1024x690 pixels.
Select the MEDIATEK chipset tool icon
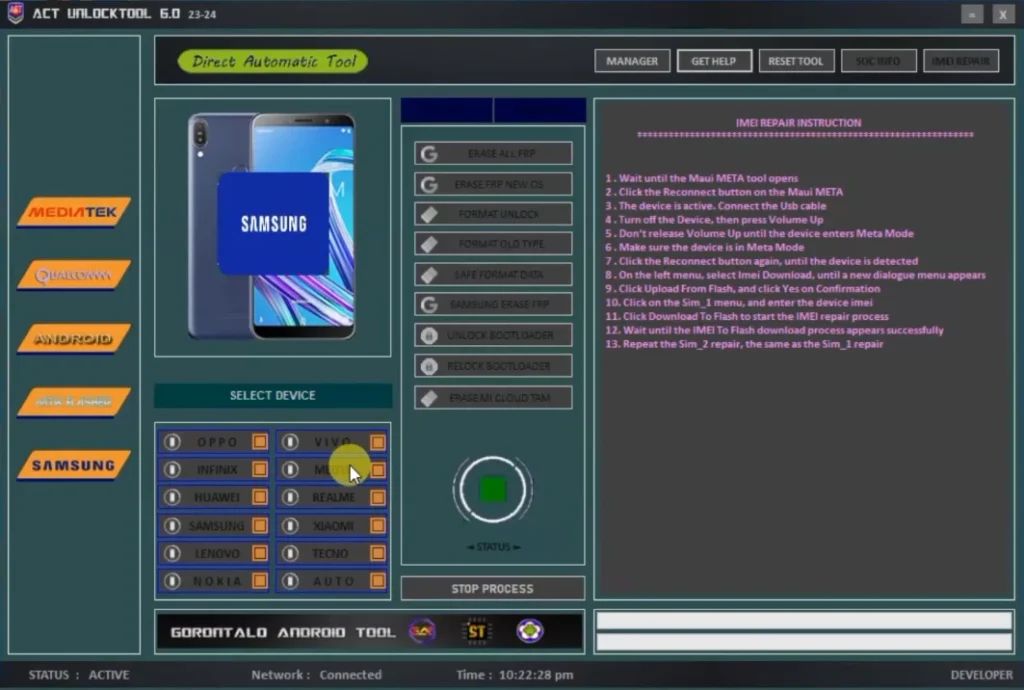tap(72, 212)
